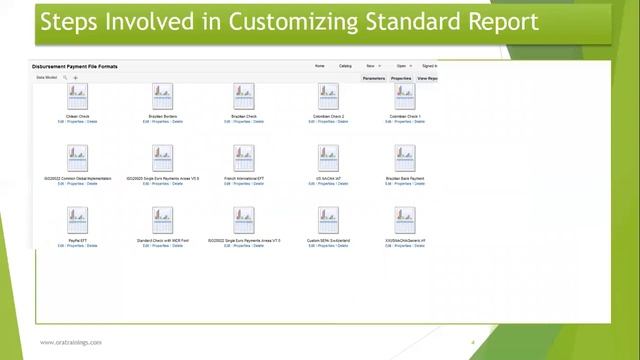
Task: Open ISO20022 Single Euro Payments V5.0 icon
Action: coord(162,158)
